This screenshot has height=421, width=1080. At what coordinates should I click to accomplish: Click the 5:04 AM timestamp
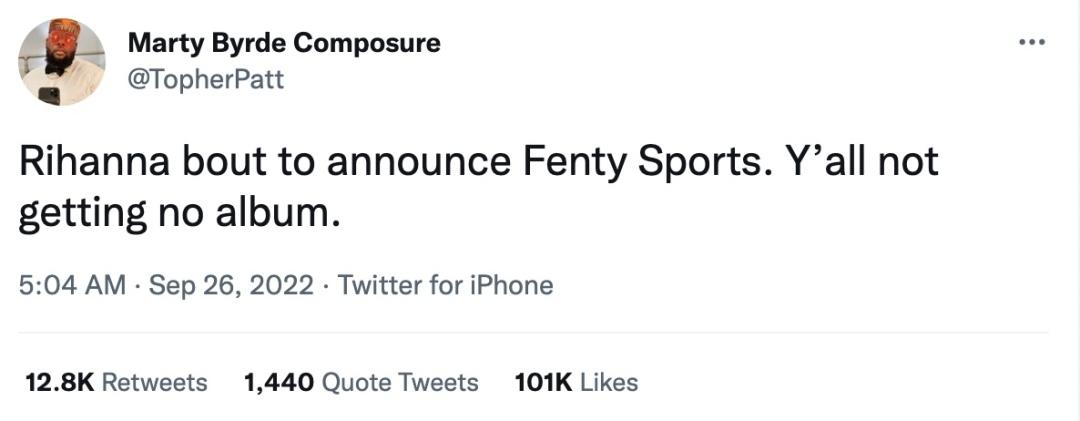(72, 285)
